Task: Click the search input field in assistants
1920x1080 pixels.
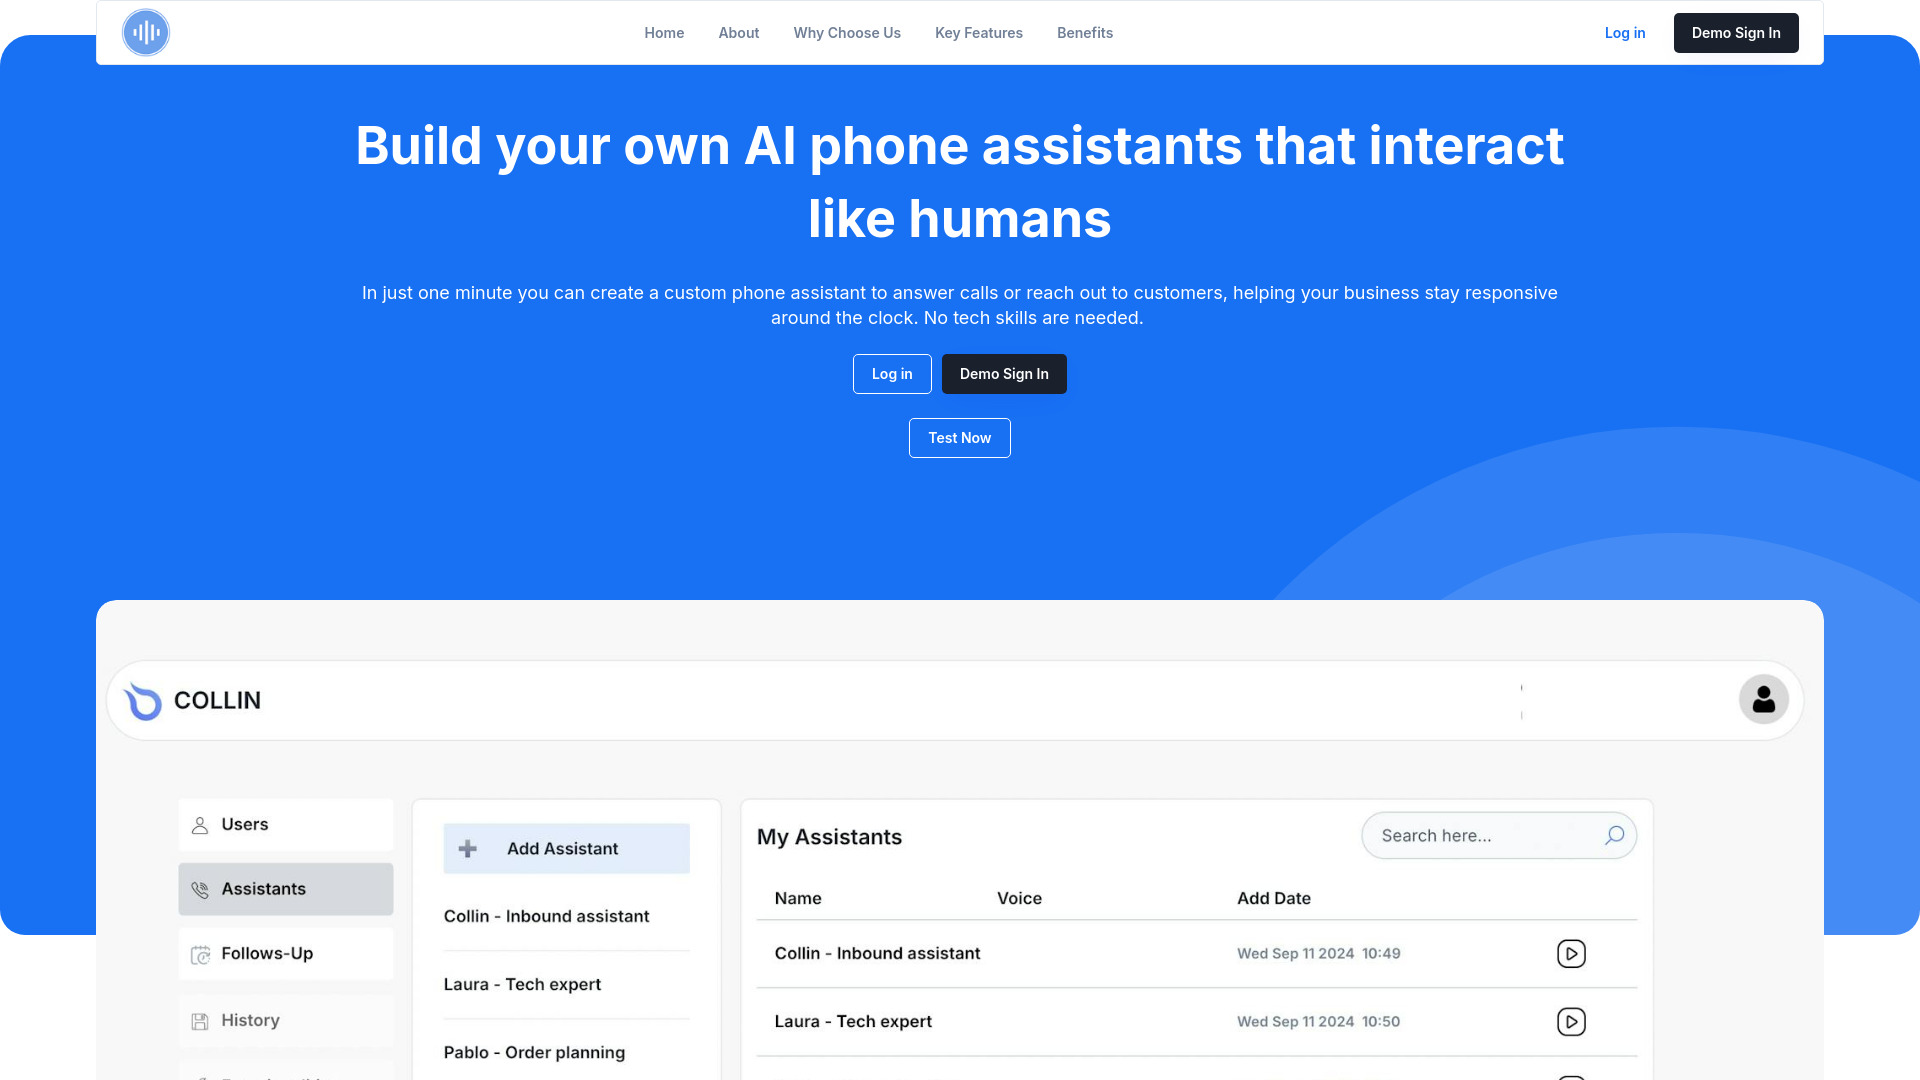Action: tap(1484, 833)
